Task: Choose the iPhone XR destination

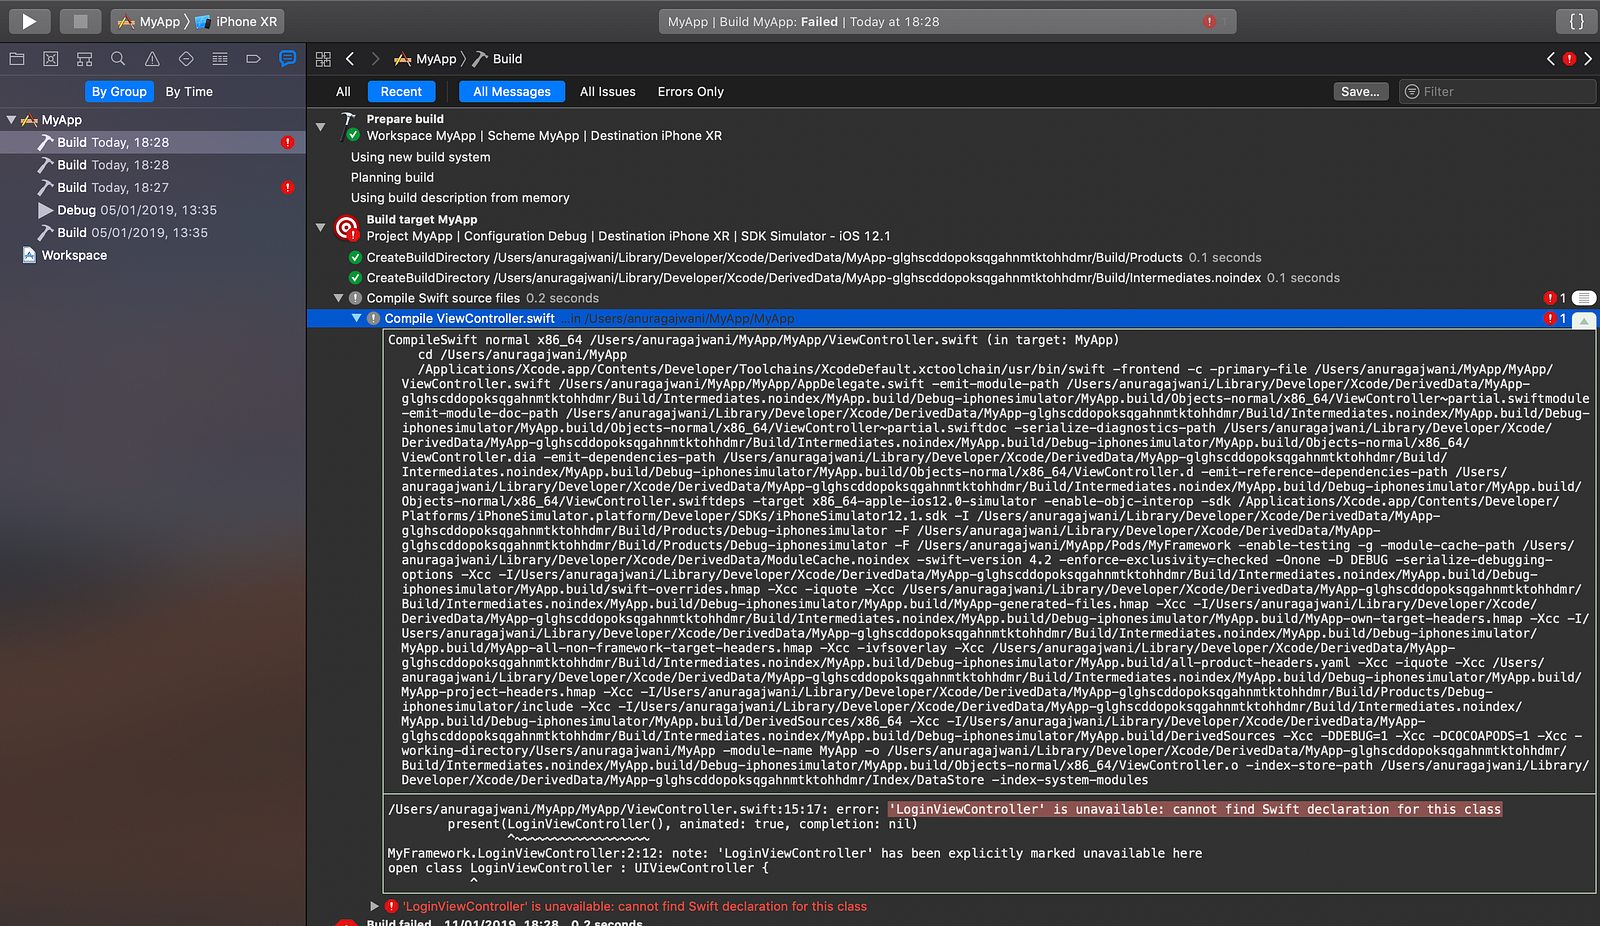Action: pos(238,21)
